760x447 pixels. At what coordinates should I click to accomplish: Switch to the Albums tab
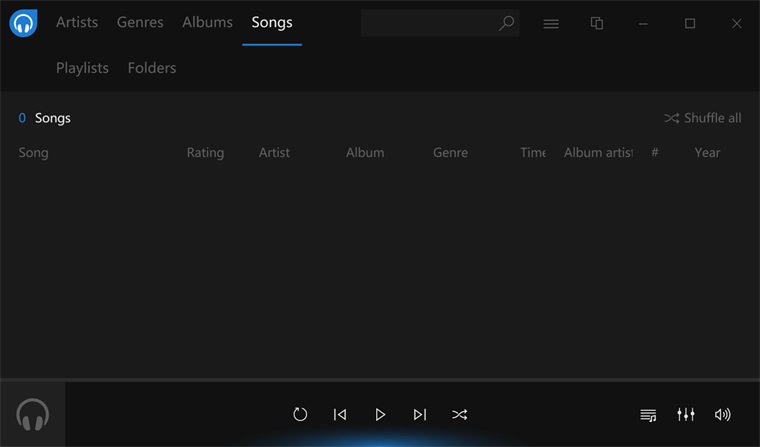tap(207, 22)
